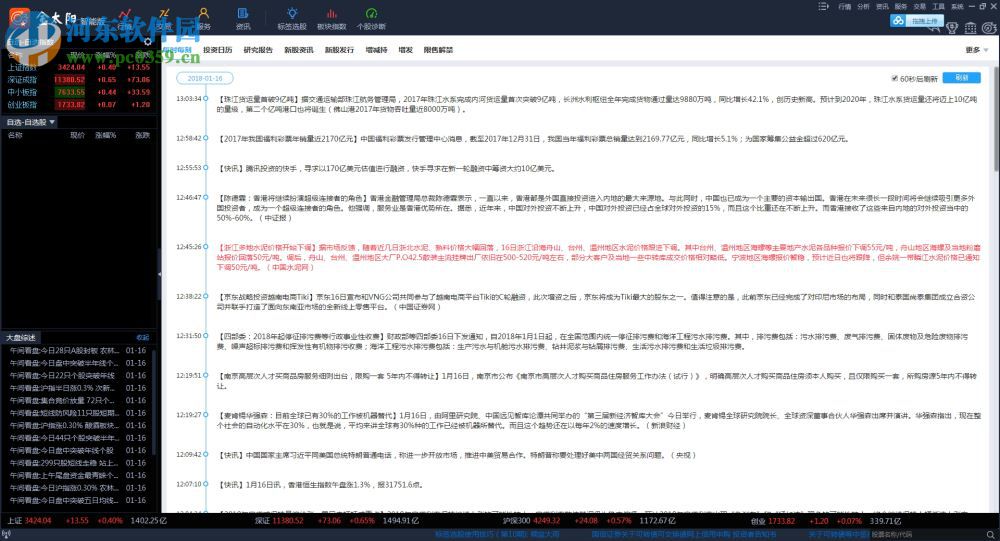Open the 系统 menu

click(957, 6)
